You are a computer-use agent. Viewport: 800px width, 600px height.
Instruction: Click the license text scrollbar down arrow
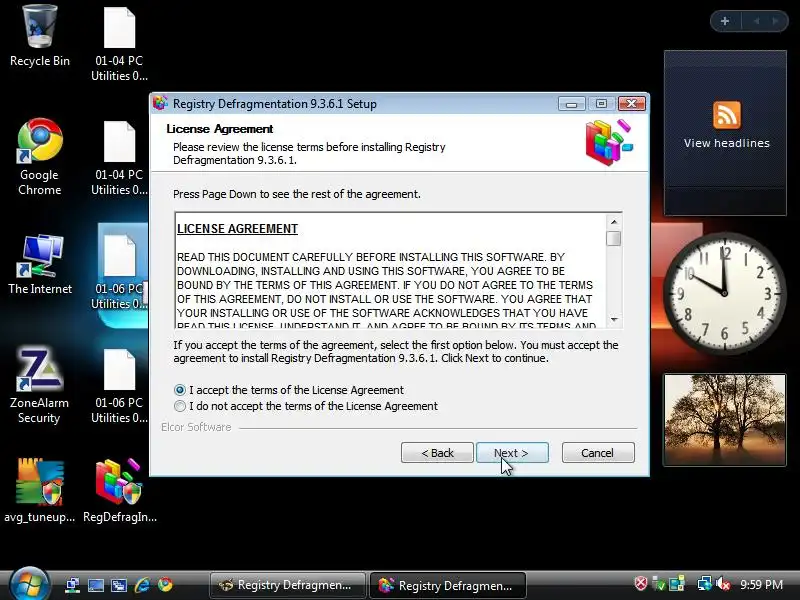pos(614,319)
